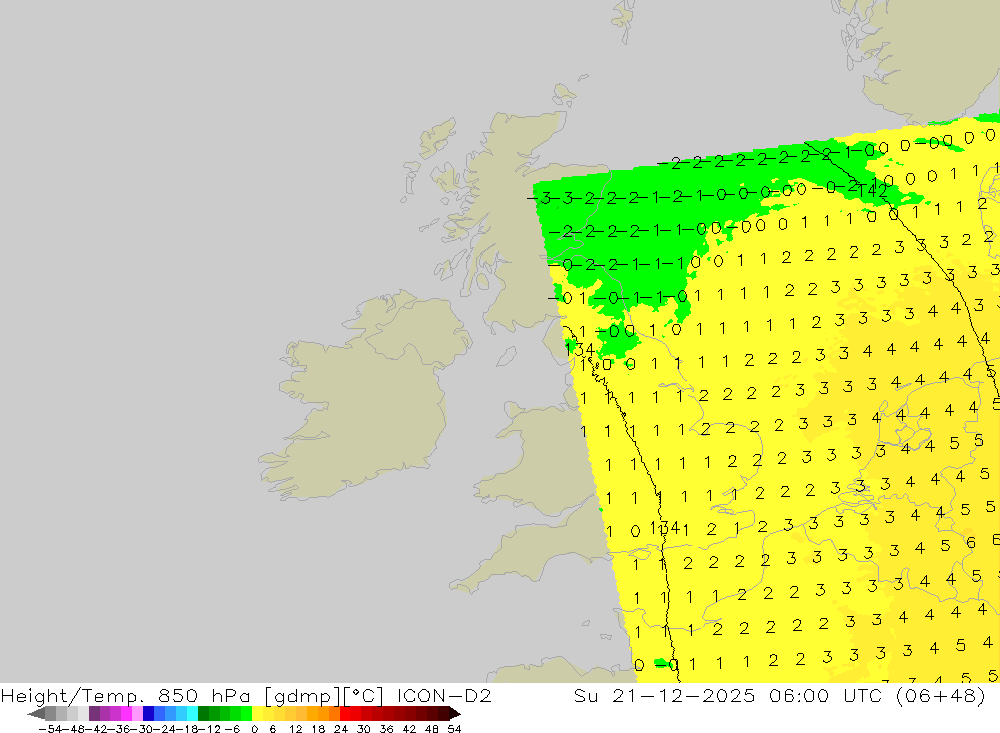This screenshot has width=1000, height=733.
Task: Click the '142' contour height label
Action: [872, 191]
